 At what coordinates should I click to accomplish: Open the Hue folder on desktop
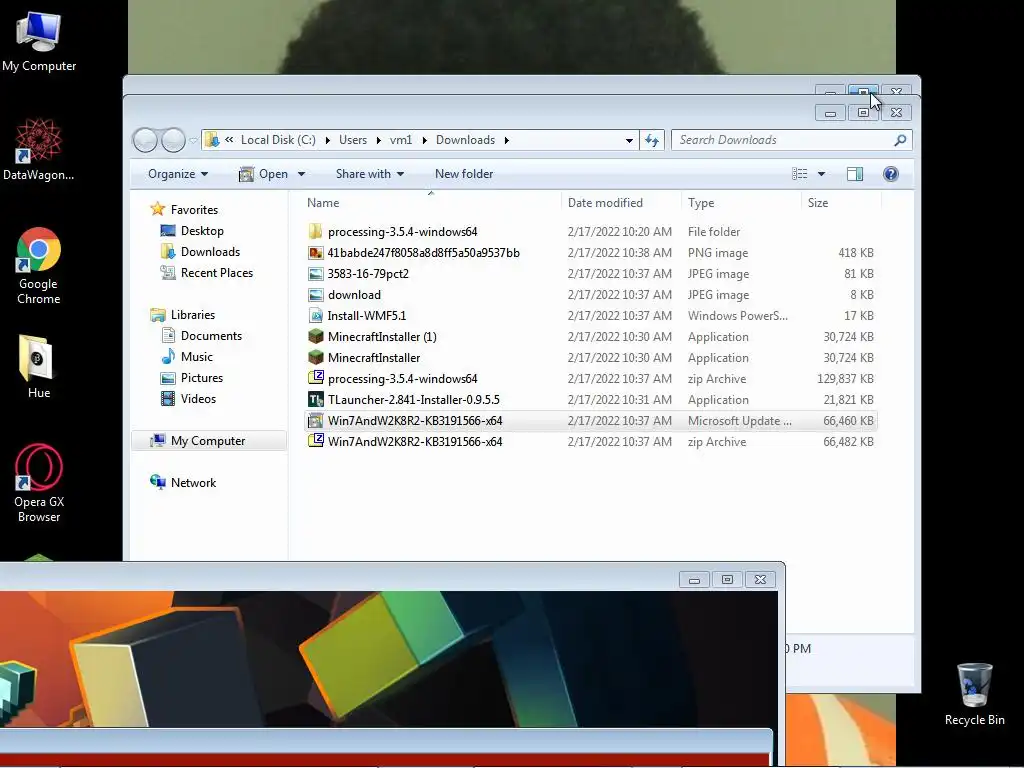click(39, 366)
